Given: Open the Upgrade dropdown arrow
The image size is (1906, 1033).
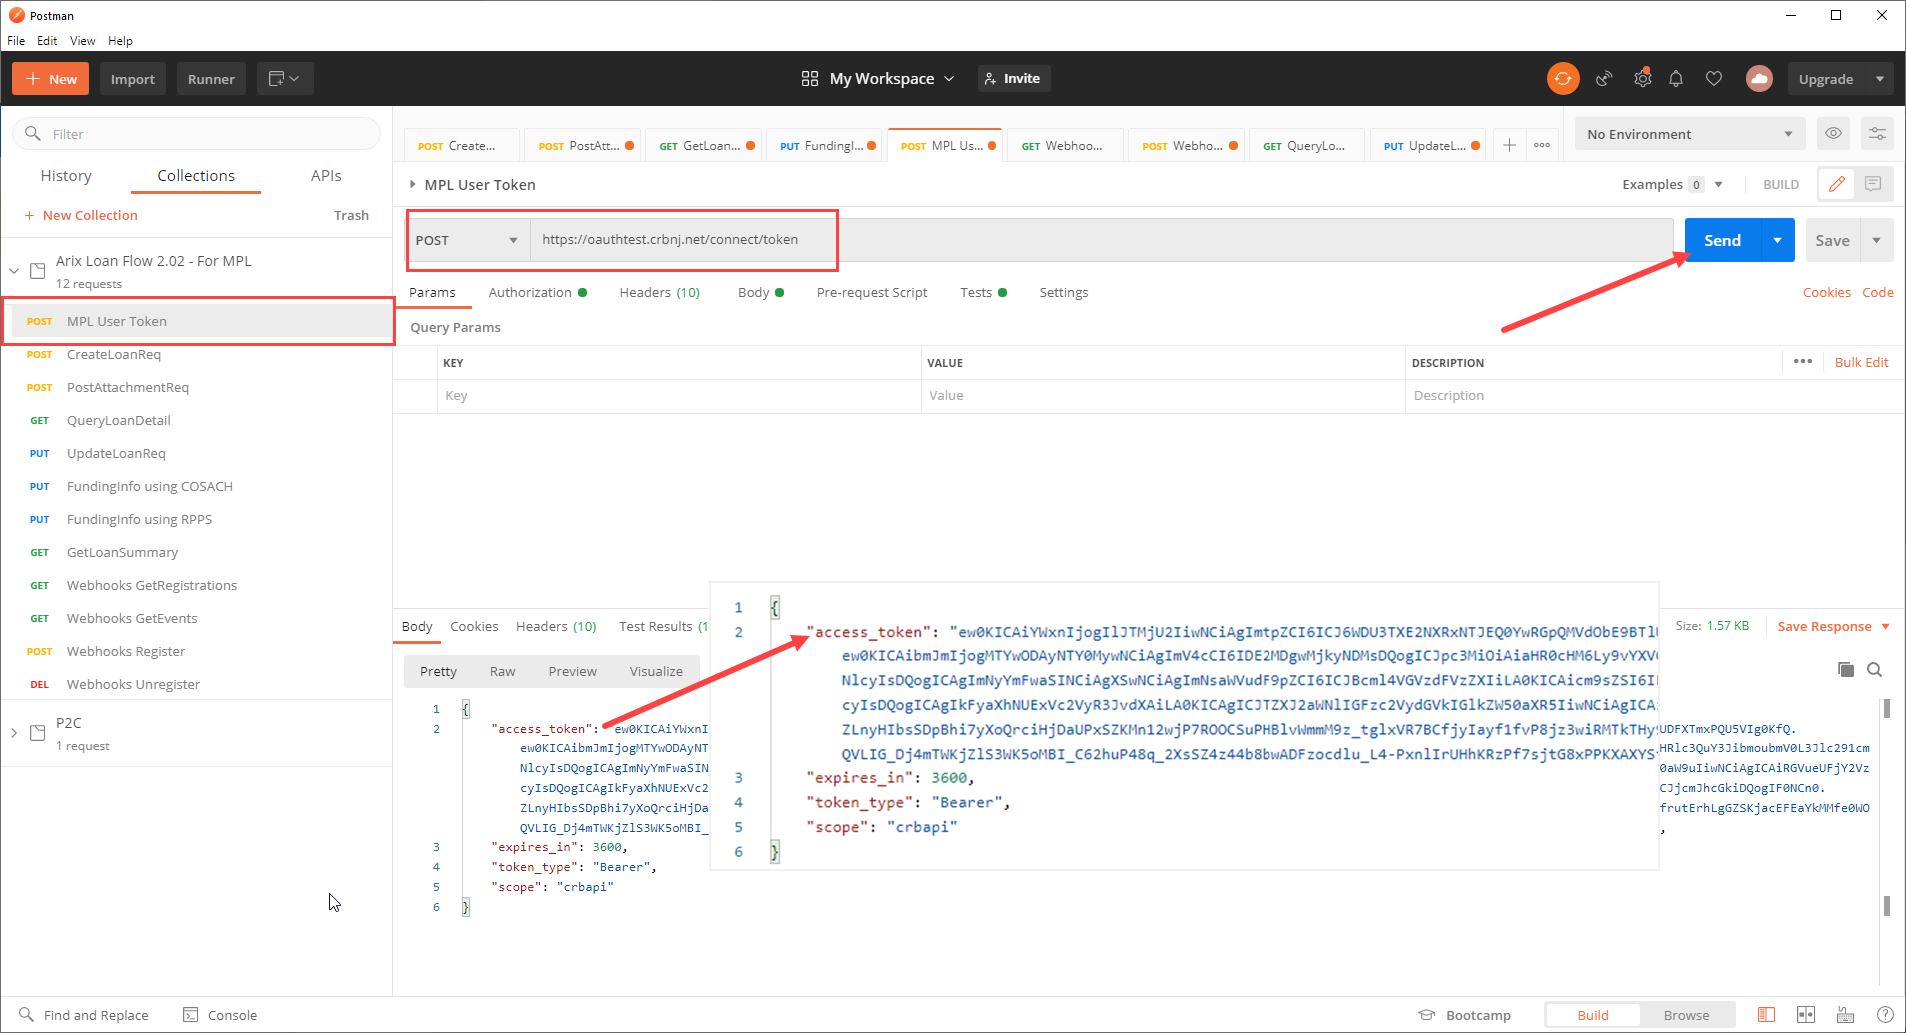Looking at the screenshot, I should [1880, 79].
